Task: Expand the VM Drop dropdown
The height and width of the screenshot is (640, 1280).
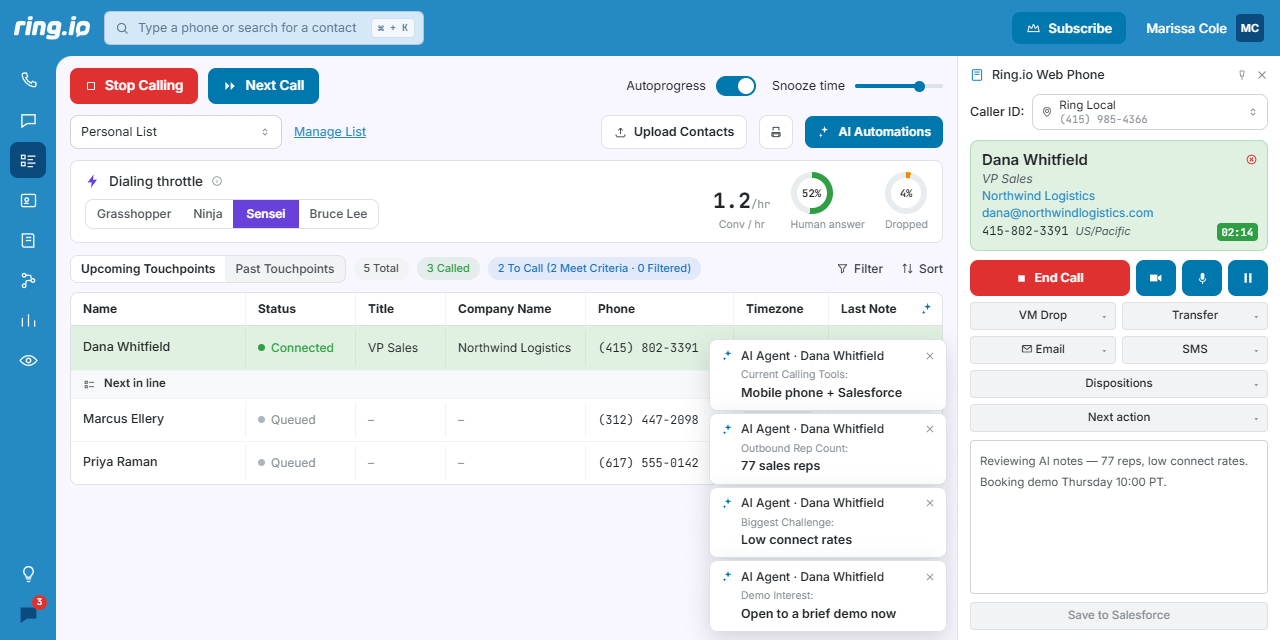Action: tap(1043, 315)
